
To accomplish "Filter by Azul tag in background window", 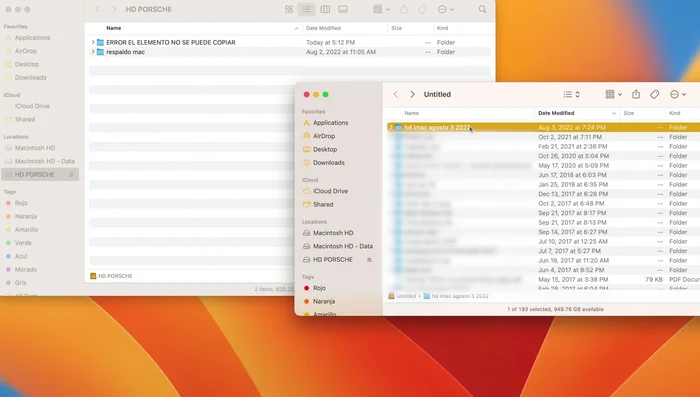I will pyautogui.click(x=21, y=256).
